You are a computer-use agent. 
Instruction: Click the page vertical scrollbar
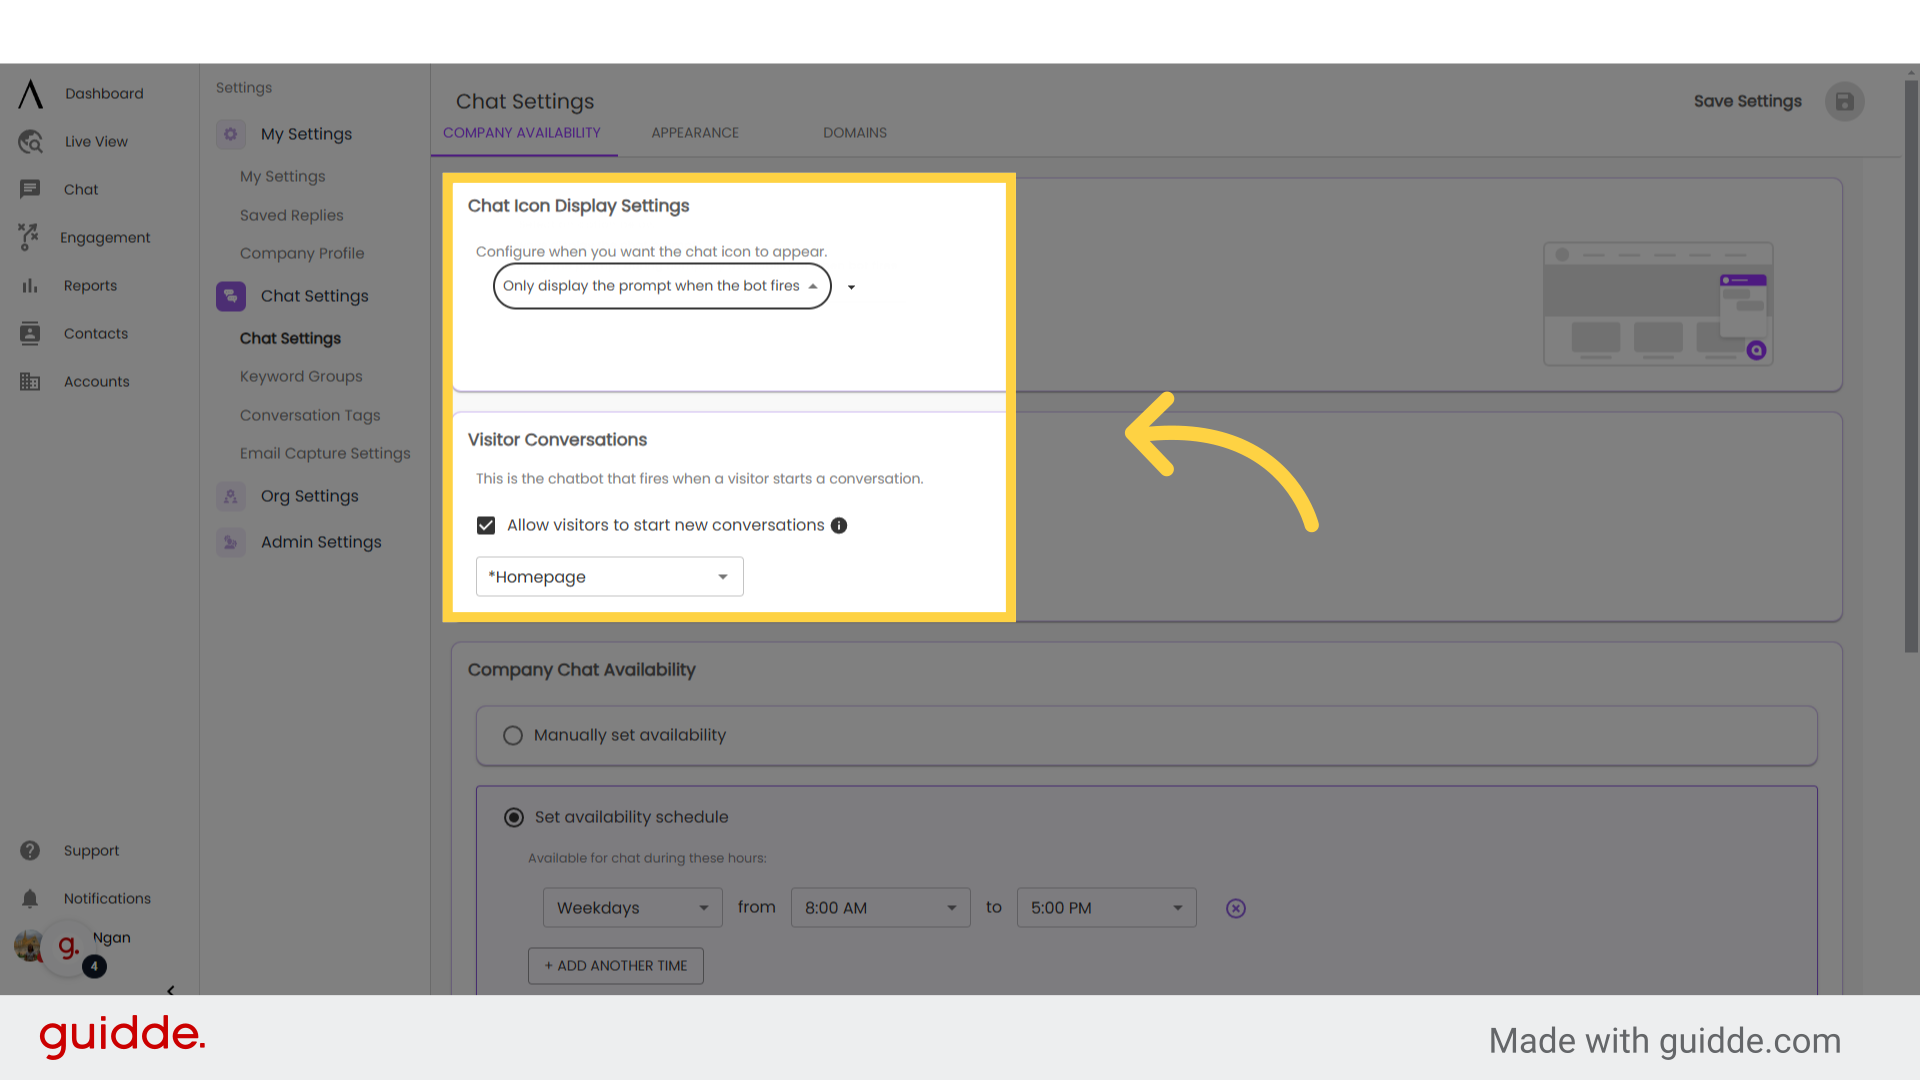1911,366
